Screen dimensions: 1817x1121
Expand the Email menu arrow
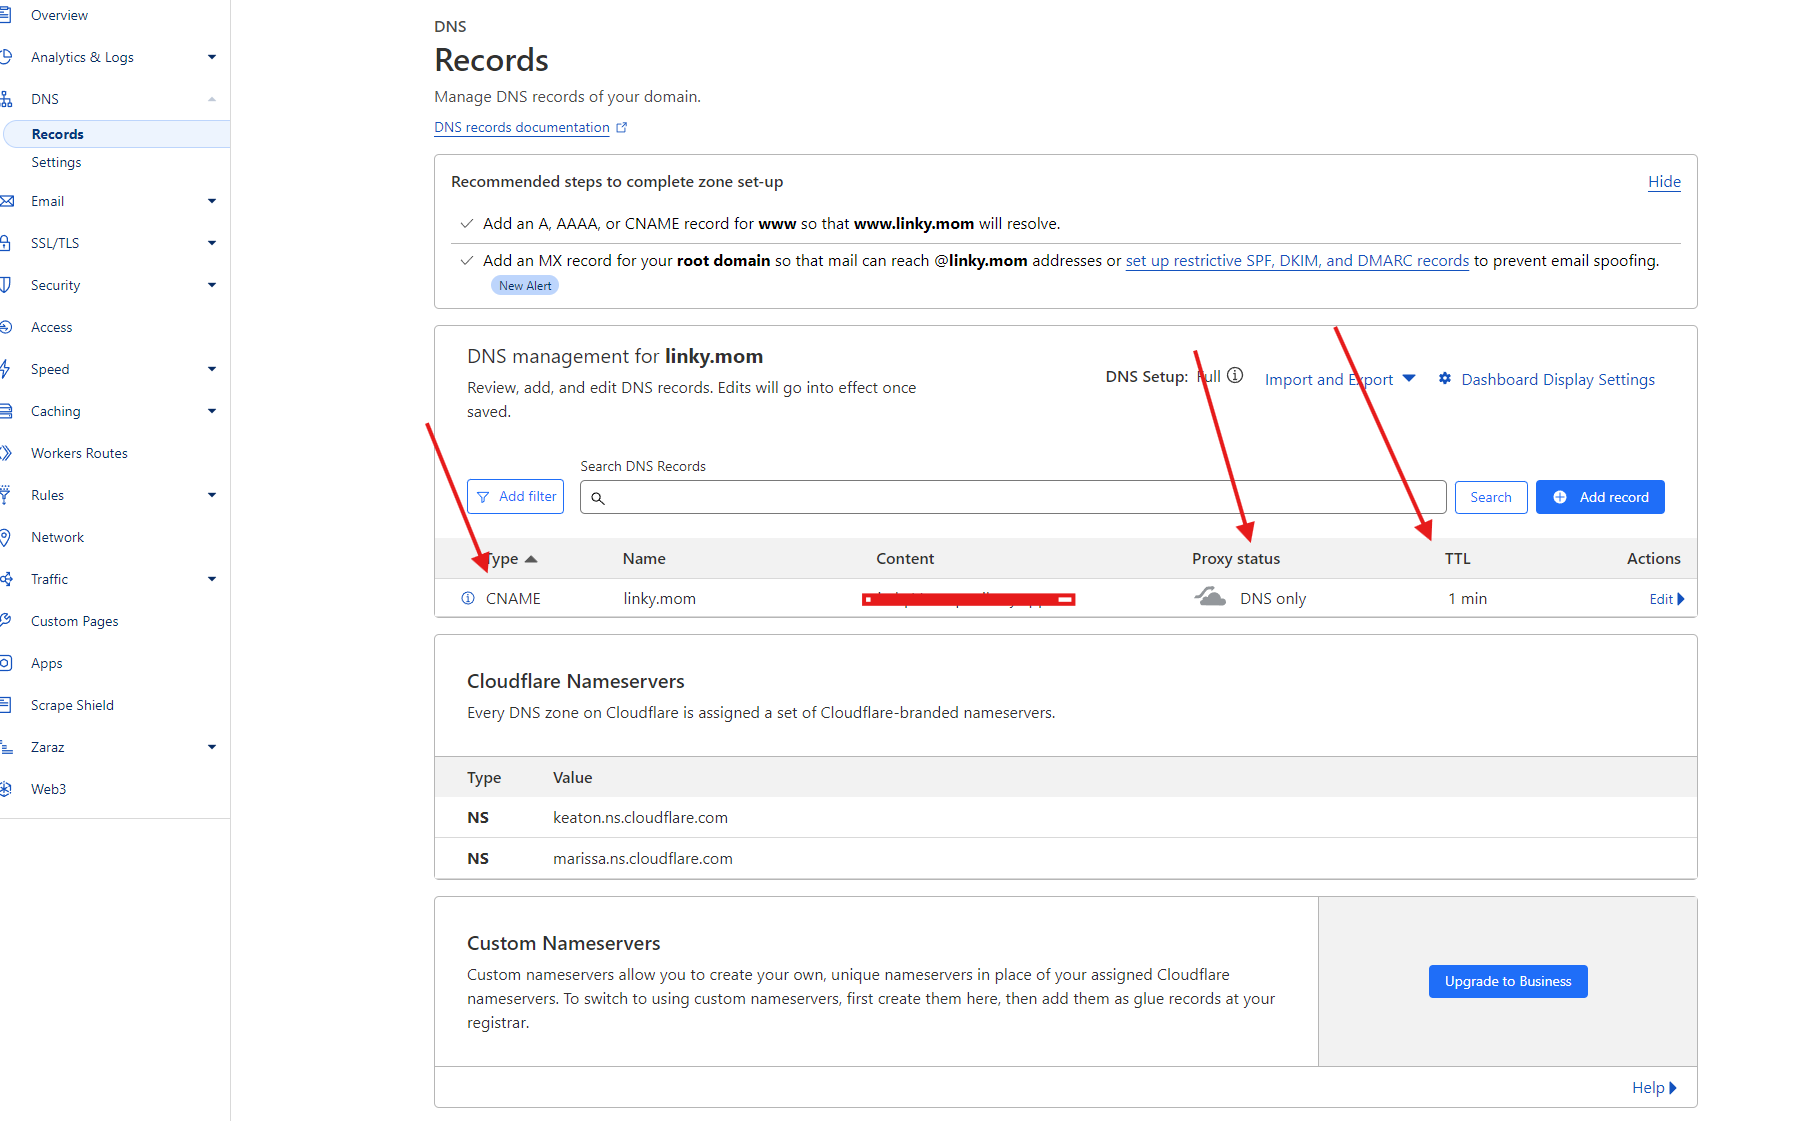[x=212, y=201]
